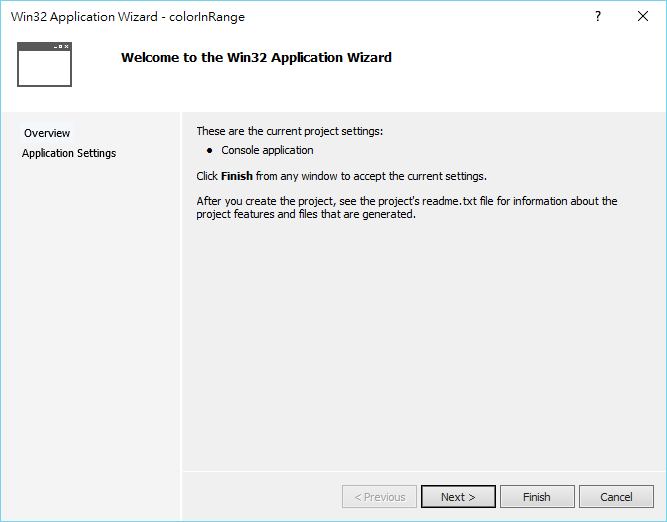Screen dimensions: 667x522
Task: Select the Overview page in sidebar
Action: click(47, 133)
